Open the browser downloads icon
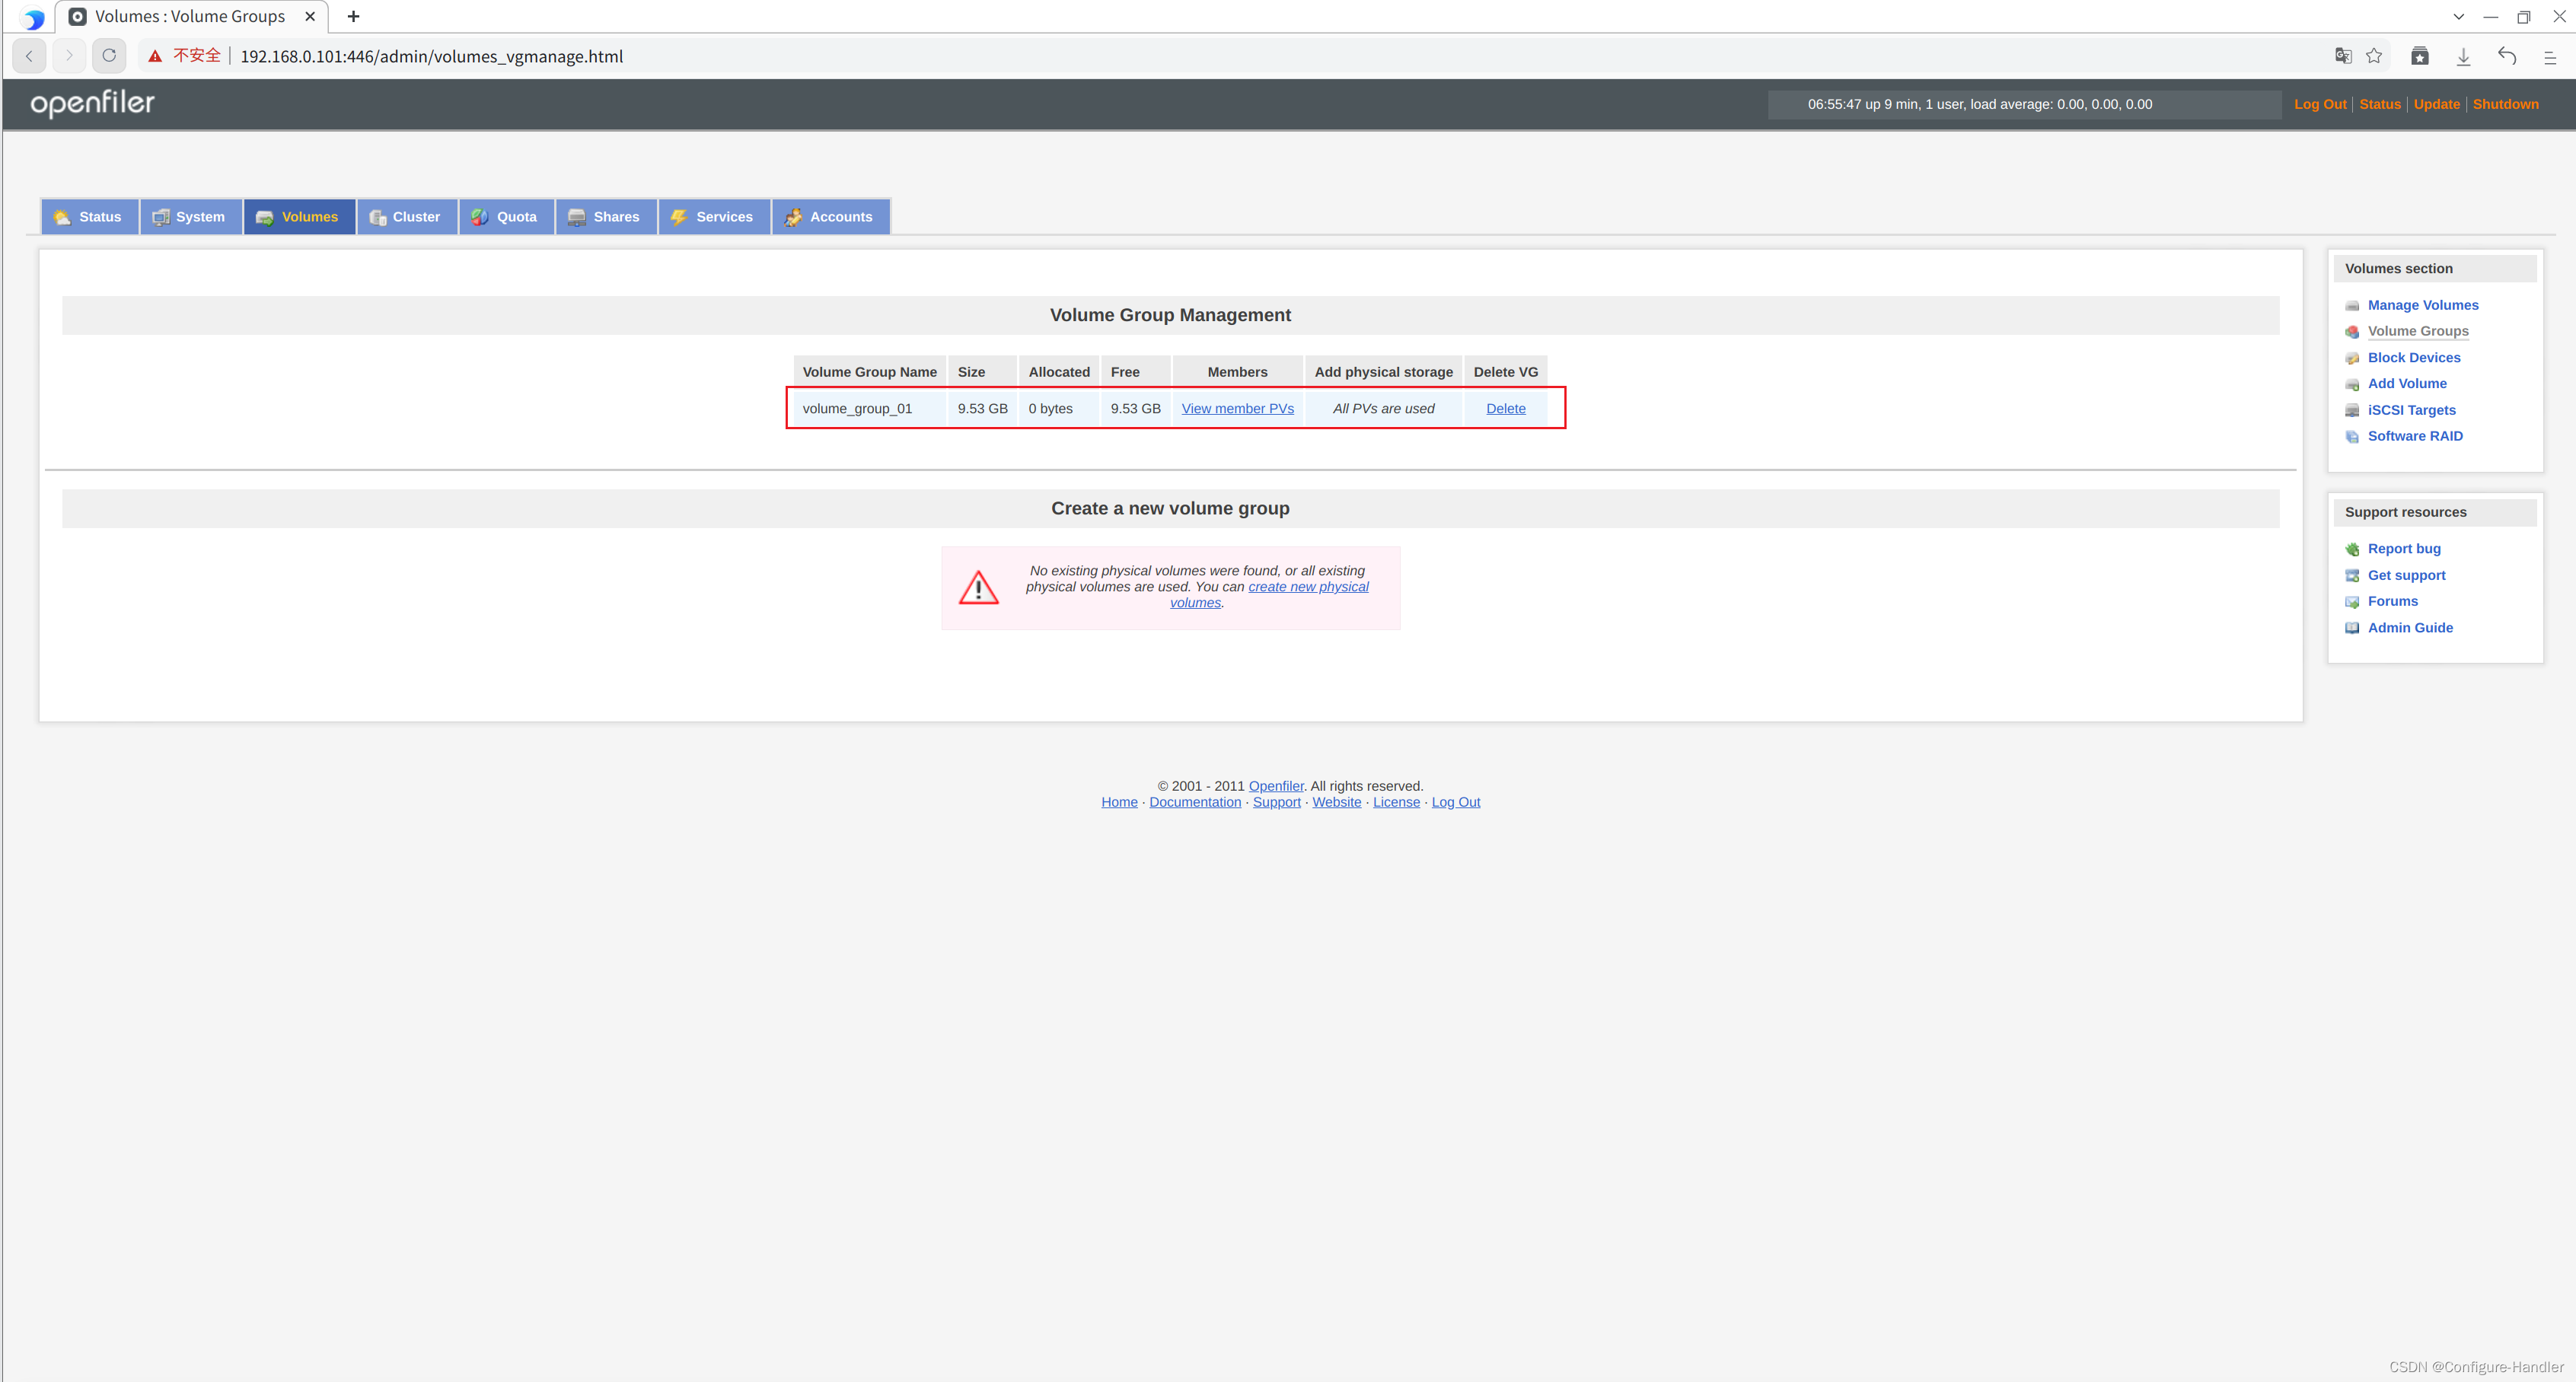The width and height of the screenshot is (2576, 1382). click(2463, 56)
